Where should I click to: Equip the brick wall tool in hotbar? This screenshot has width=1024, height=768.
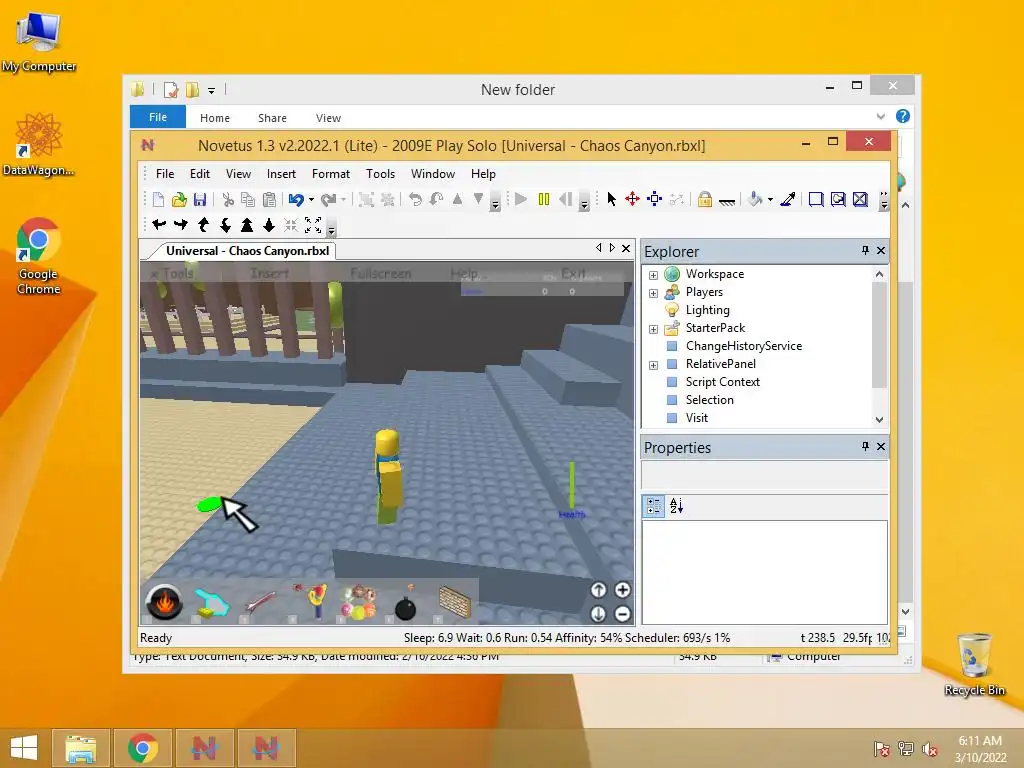455,602
